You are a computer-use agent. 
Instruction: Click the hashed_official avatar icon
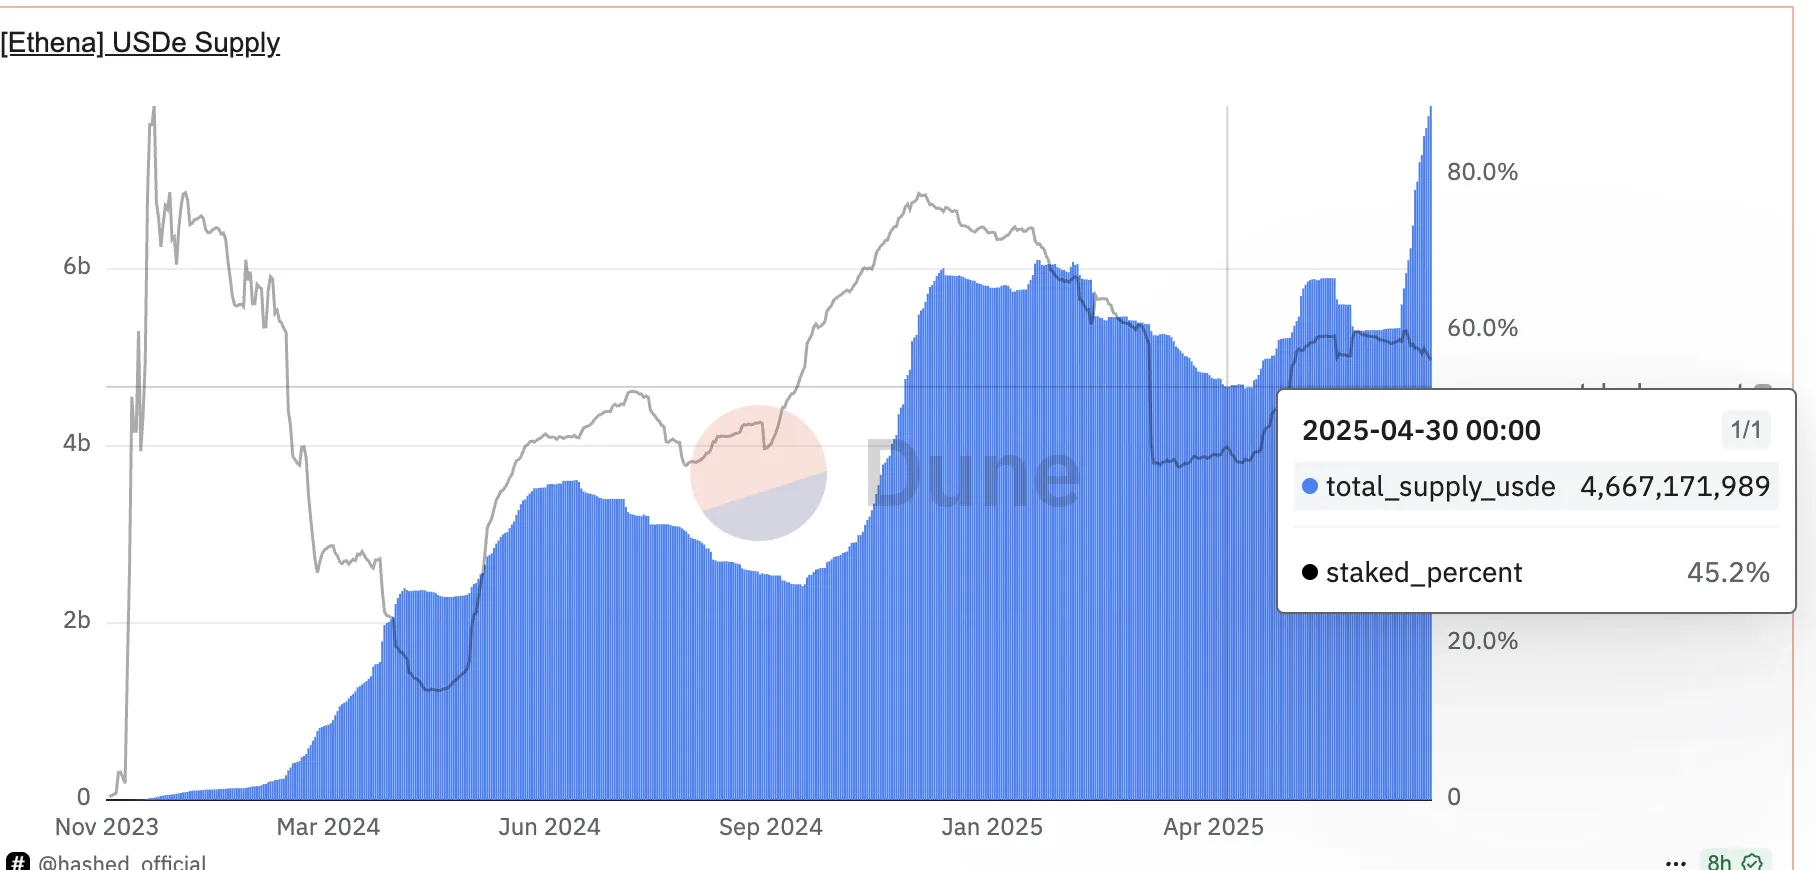pyautogui.click(x=18, y=862)
